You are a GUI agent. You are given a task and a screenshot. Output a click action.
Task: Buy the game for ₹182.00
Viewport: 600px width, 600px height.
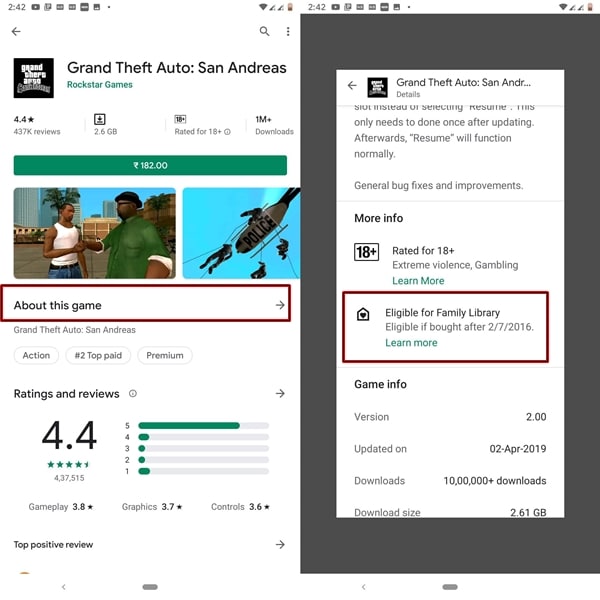click(150, 165)
